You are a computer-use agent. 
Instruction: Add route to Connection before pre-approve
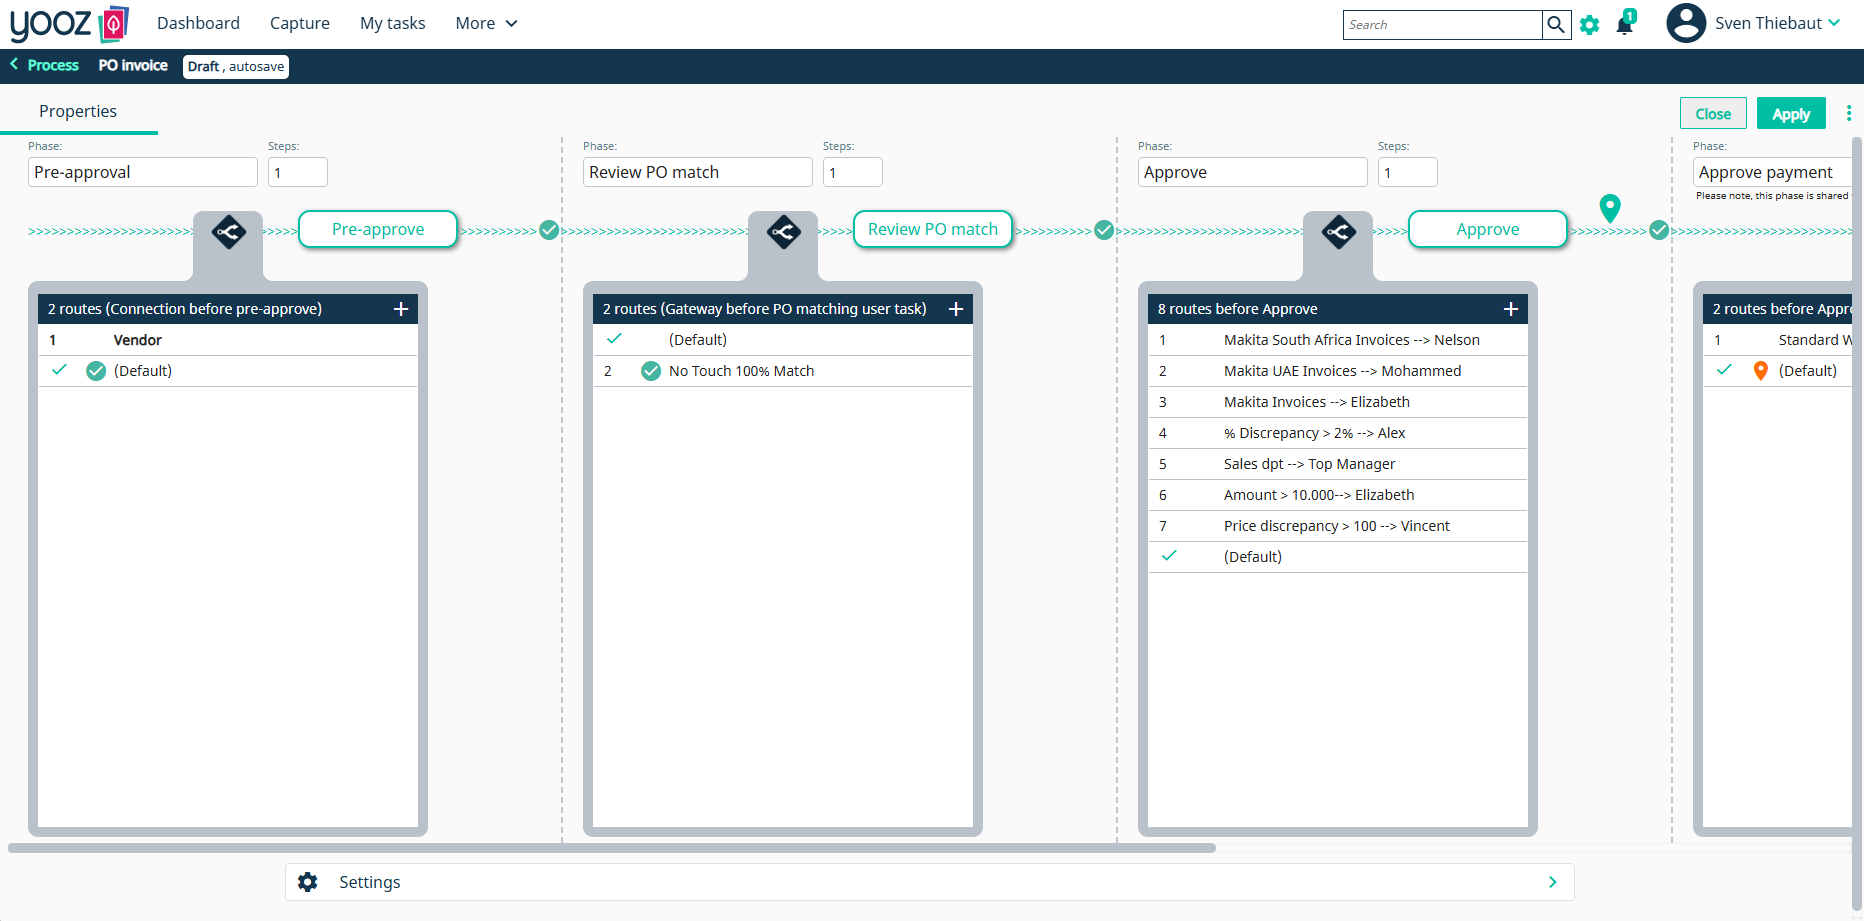[x=401, y=309]
